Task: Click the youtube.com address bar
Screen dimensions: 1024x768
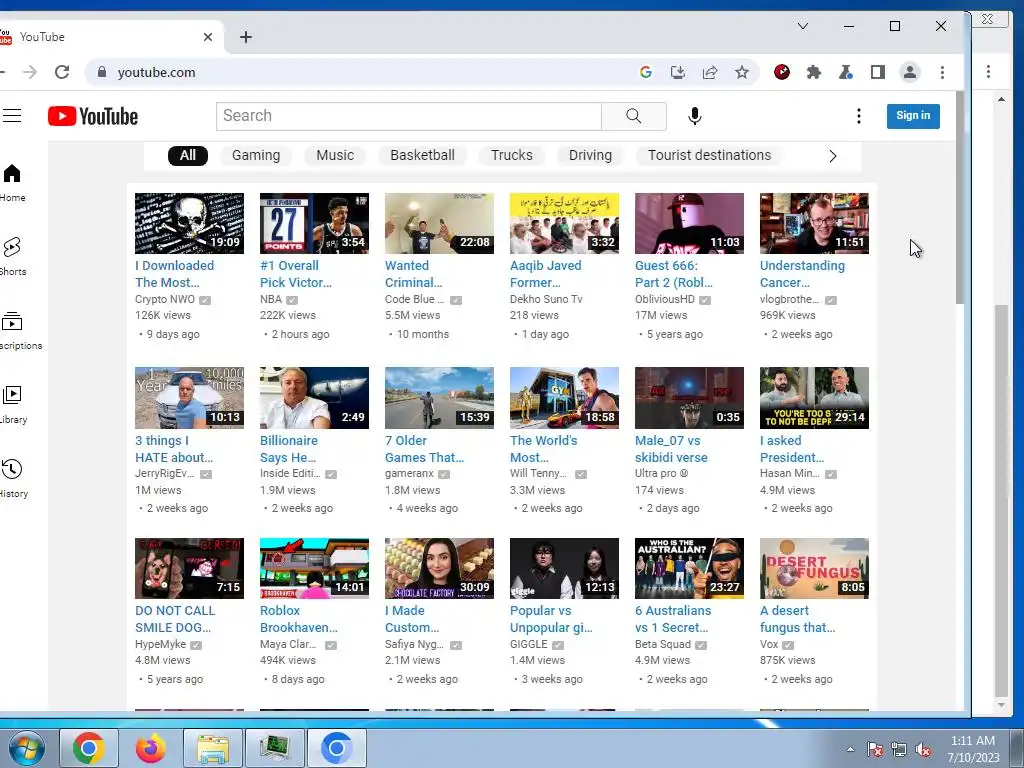Action: [x=366, y=72]
